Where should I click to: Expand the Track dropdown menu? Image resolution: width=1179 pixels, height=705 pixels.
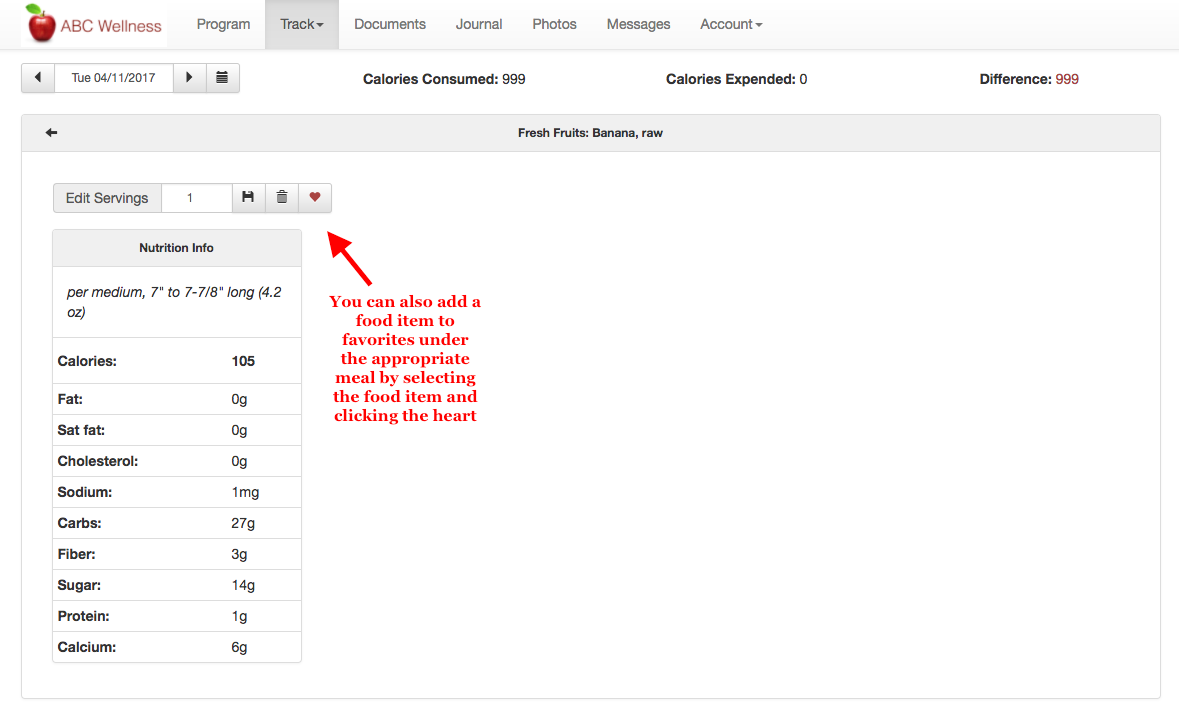[x=301, y=24]
